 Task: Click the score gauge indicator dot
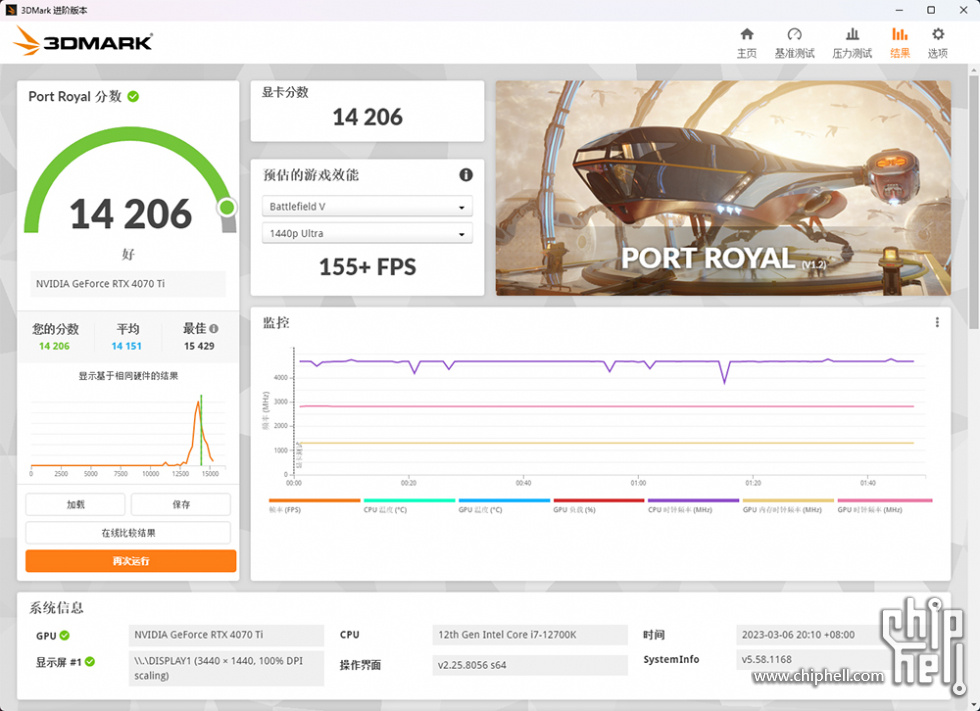coord(227,207)
